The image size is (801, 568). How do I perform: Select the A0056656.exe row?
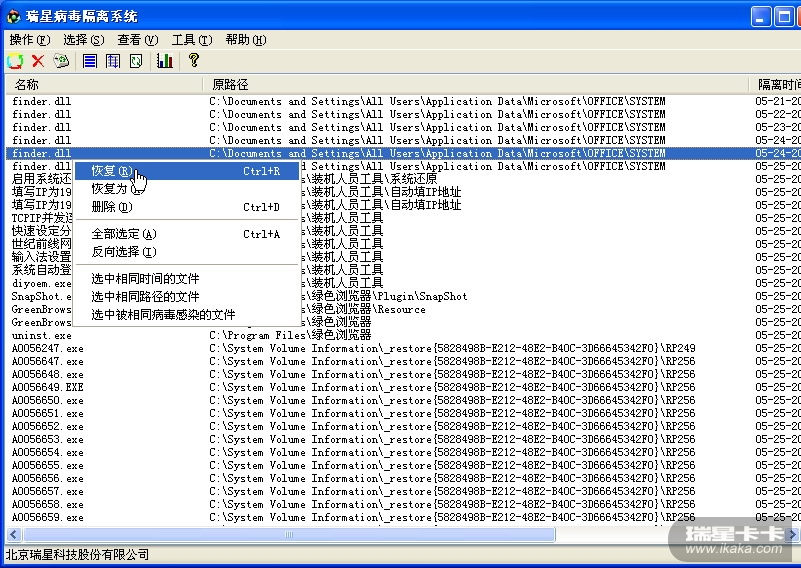click(403, 479)
